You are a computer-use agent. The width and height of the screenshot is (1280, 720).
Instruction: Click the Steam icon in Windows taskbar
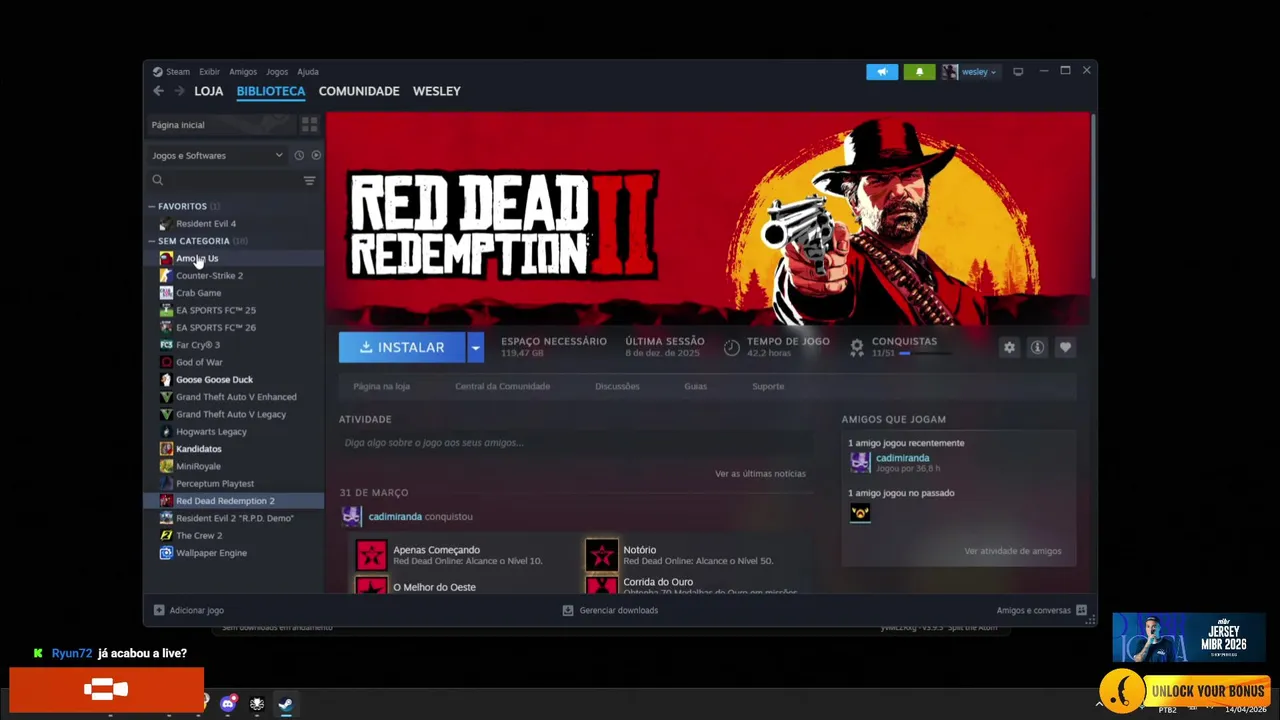[x=285, y=704]
